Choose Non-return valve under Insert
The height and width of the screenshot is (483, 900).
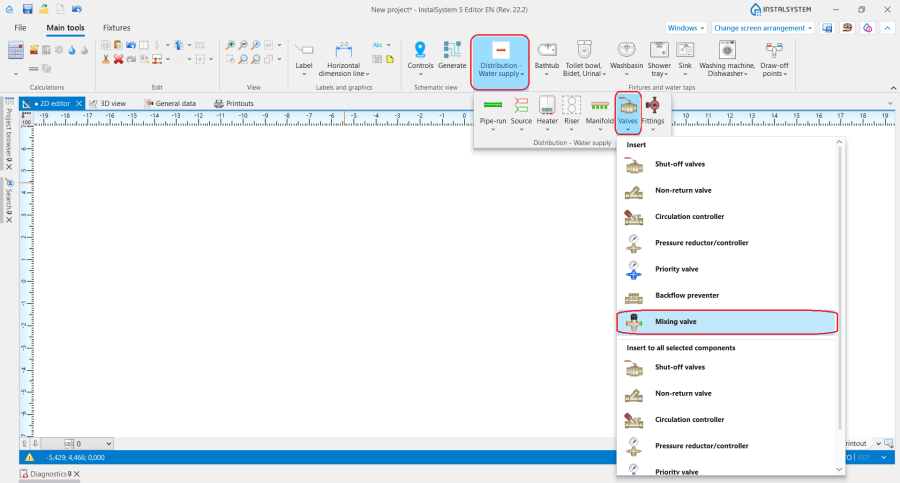727,191
